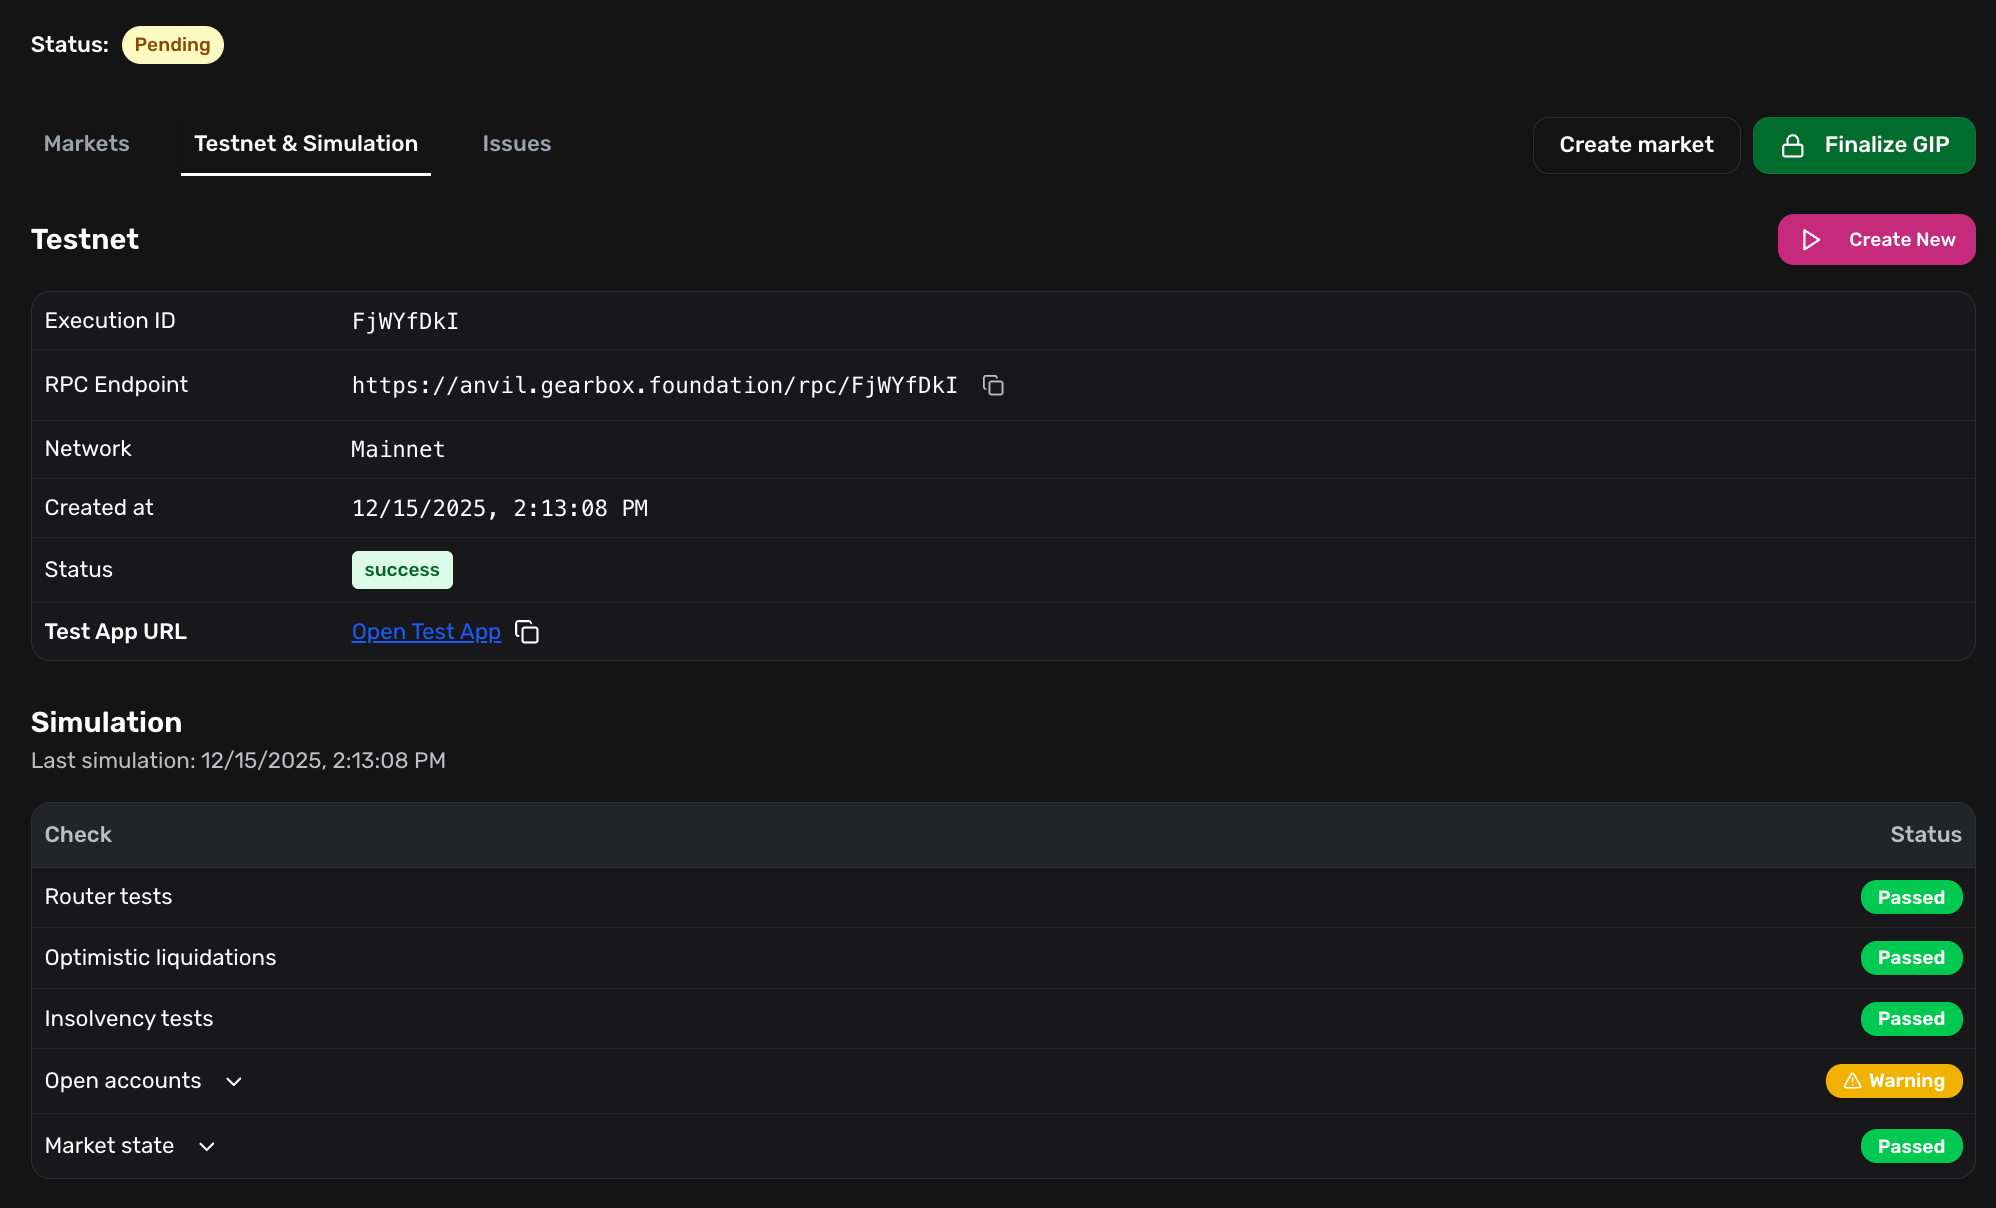Screen dimensions: 1996x1208
Task: Click the Market state Passed badge
Action: [1911, 1146]
